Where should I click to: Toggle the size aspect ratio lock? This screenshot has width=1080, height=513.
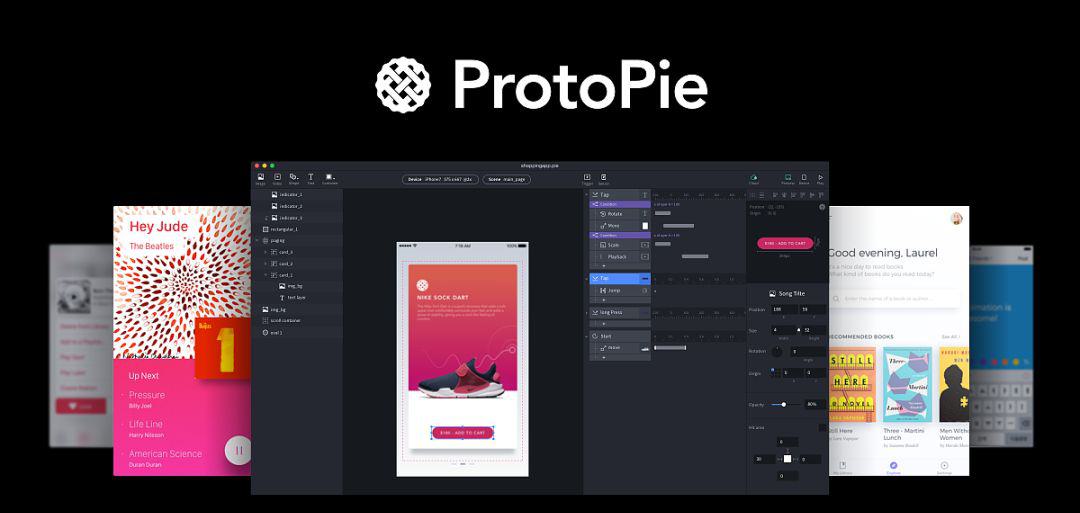[799, 330]
